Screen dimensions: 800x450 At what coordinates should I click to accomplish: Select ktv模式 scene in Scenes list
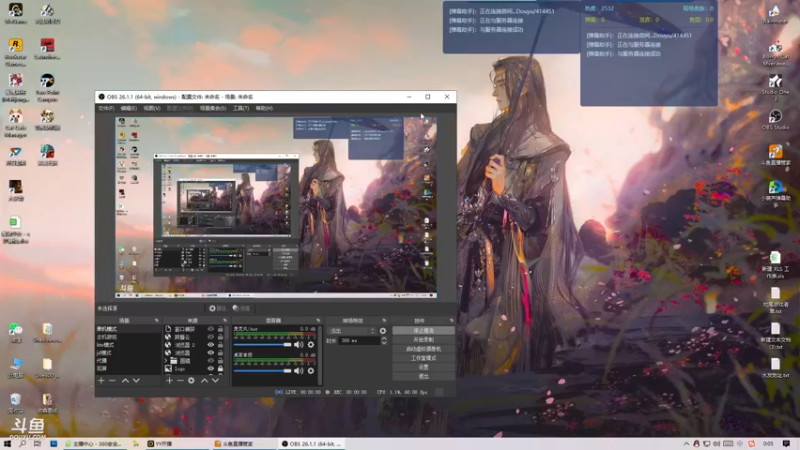pyautogui.click(x=106, y=345)
